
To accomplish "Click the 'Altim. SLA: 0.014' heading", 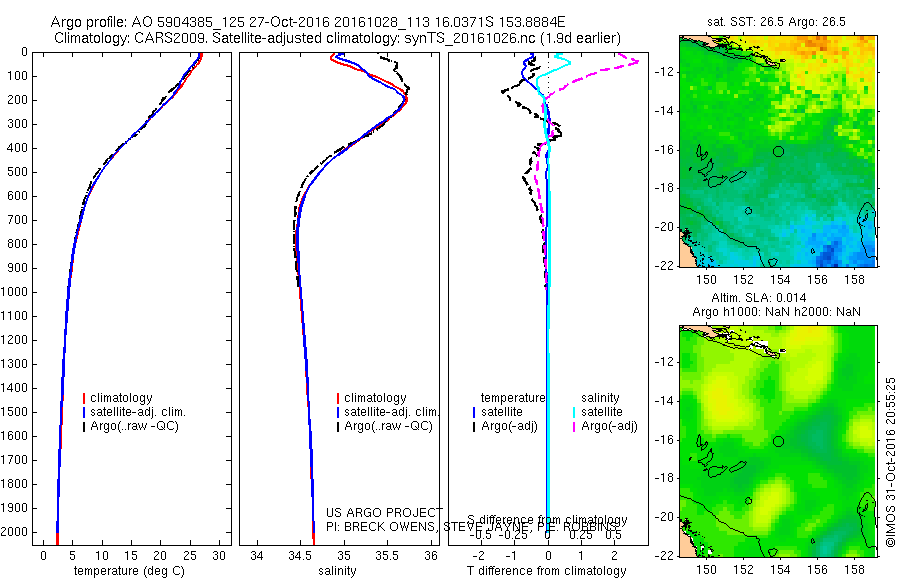I will tap(759, 298).
